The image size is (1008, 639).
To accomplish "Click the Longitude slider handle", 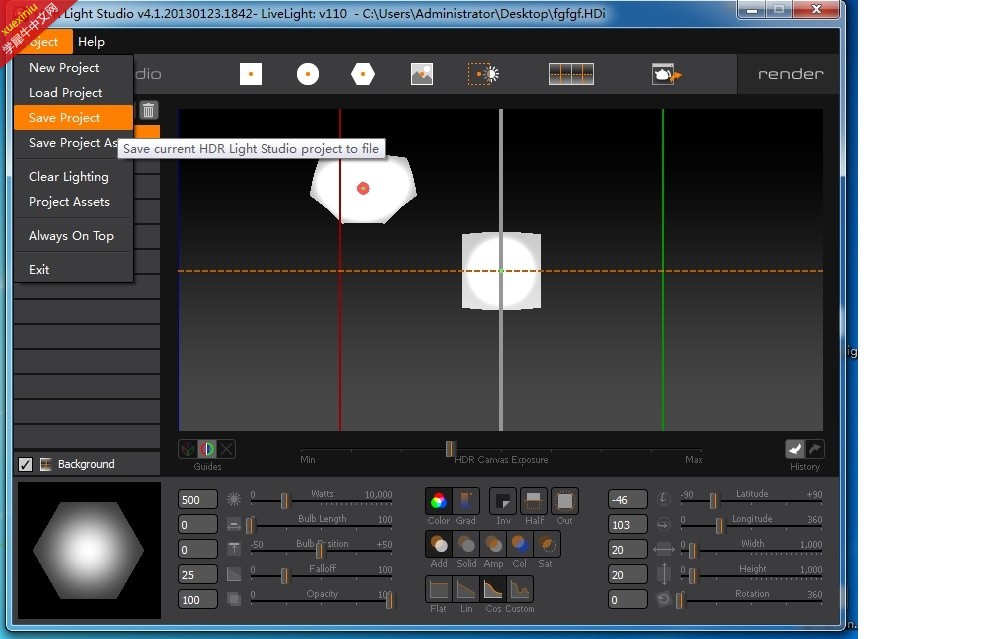I will [719, 525].
